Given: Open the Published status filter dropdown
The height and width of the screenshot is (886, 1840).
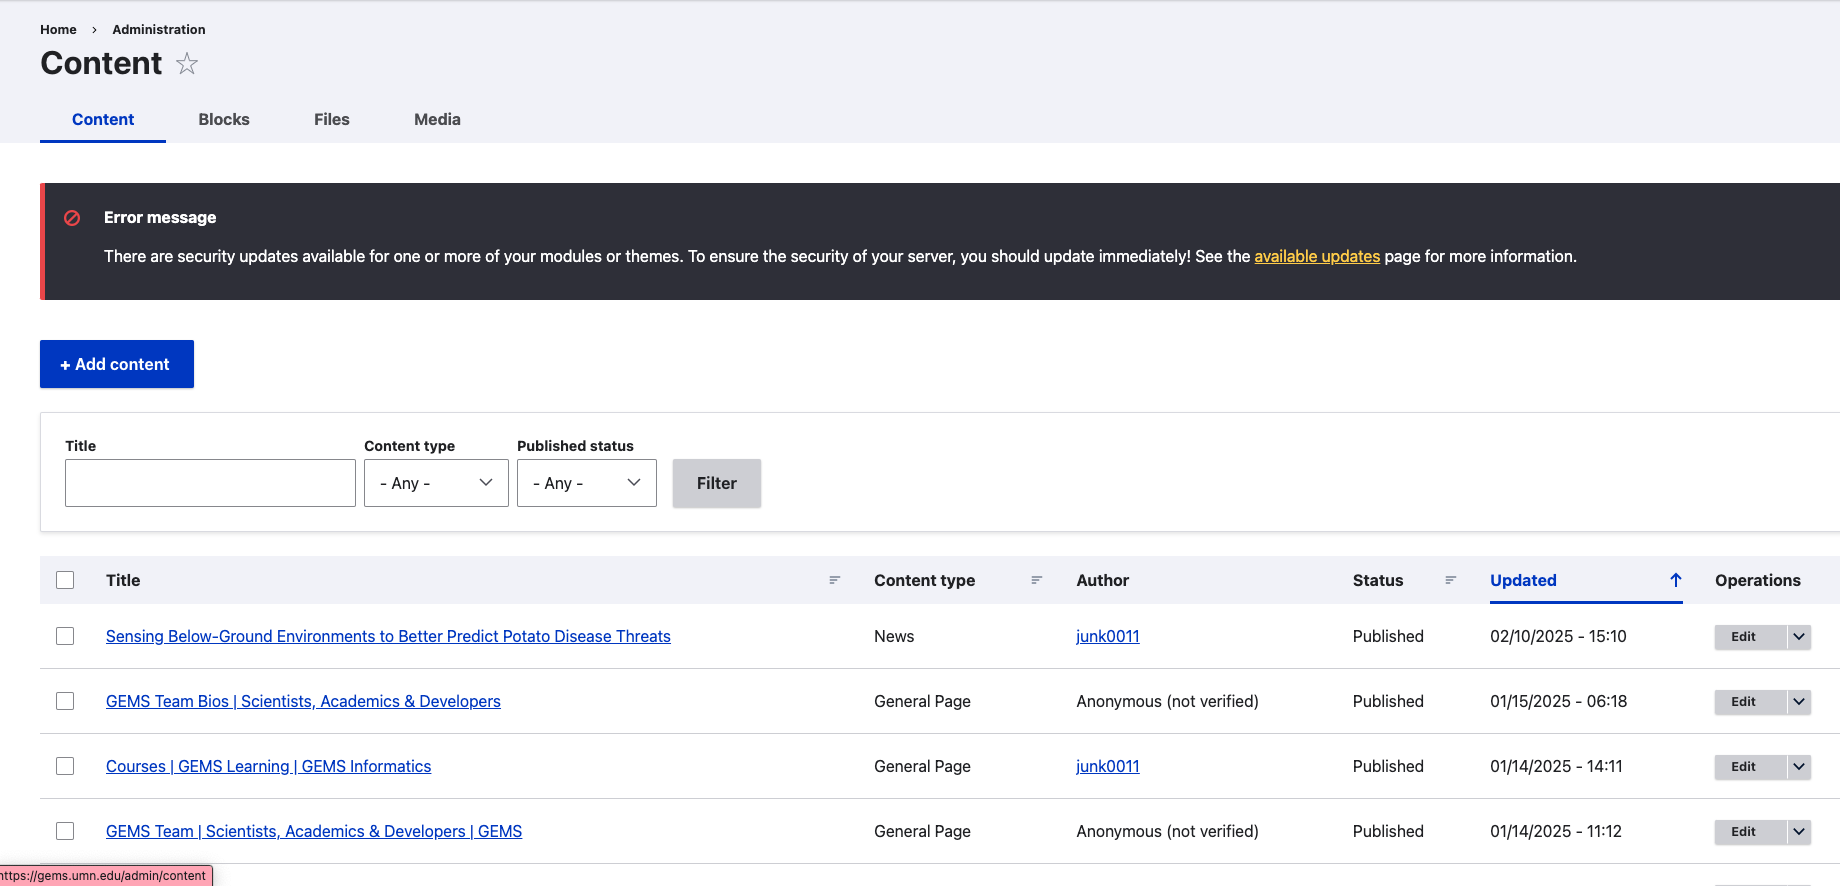Looking at the screenshot, I should click(586, 483).
